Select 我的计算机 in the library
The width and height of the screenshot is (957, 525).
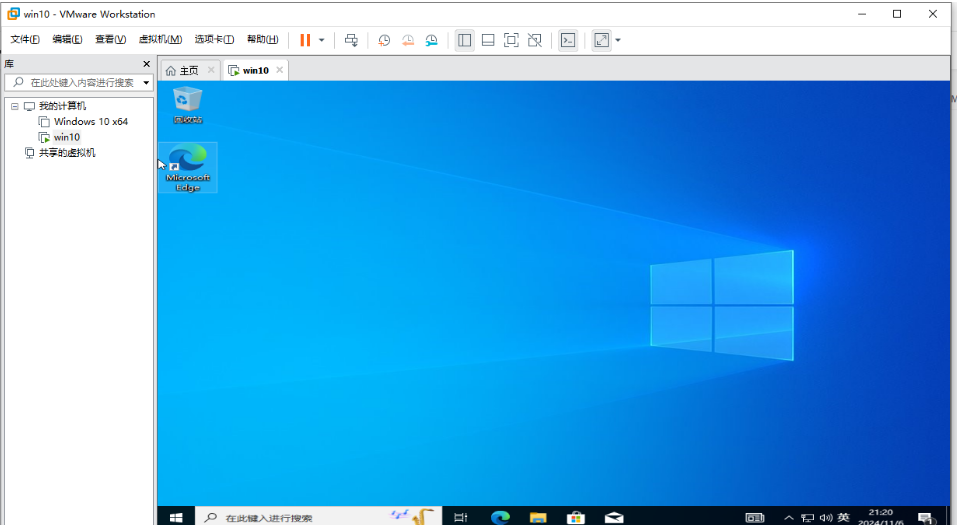62,106
